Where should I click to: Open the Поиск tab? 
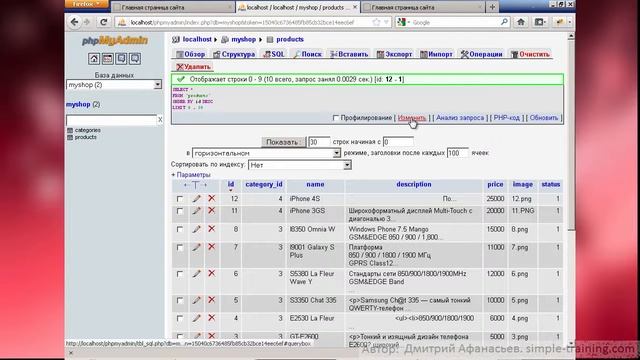[307, 54]
